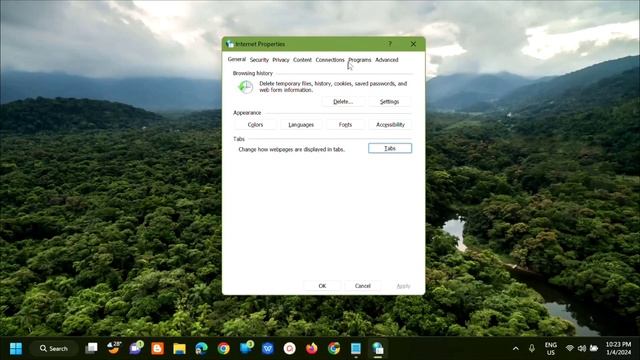Launch the orange Blogger app icon

(158, 349)
